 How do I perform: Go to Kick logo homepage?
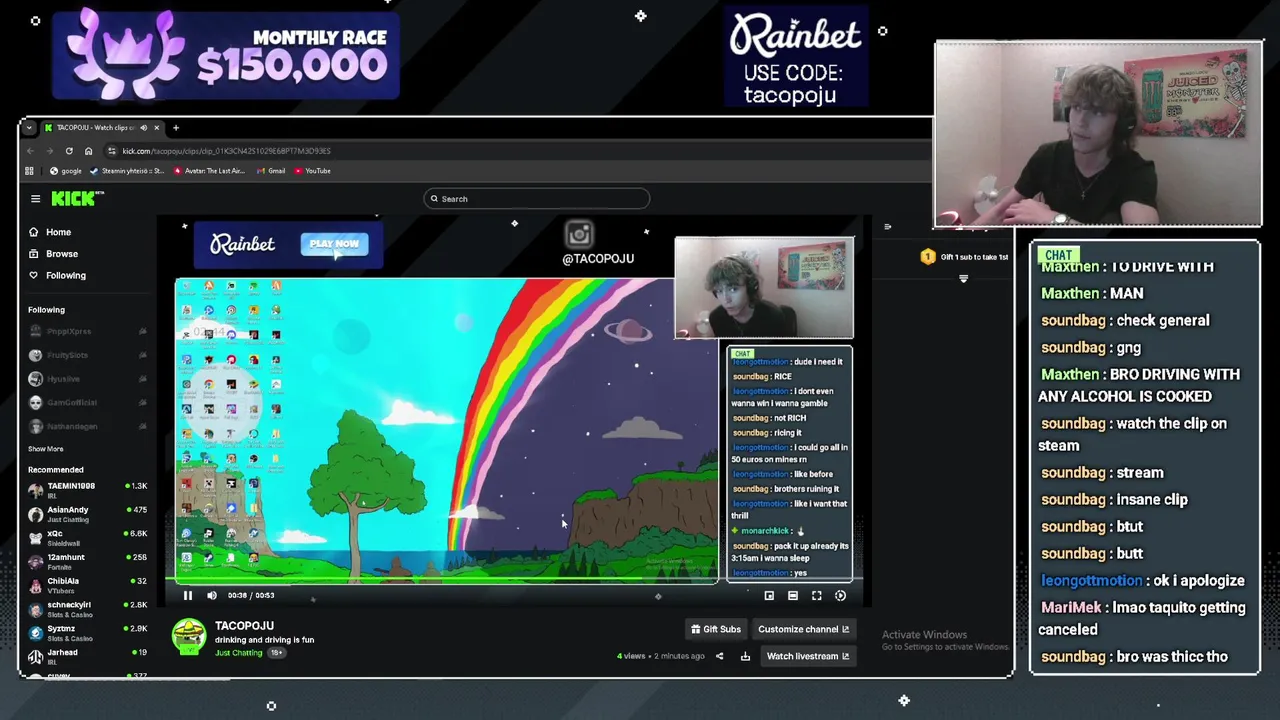click(75, 199)
